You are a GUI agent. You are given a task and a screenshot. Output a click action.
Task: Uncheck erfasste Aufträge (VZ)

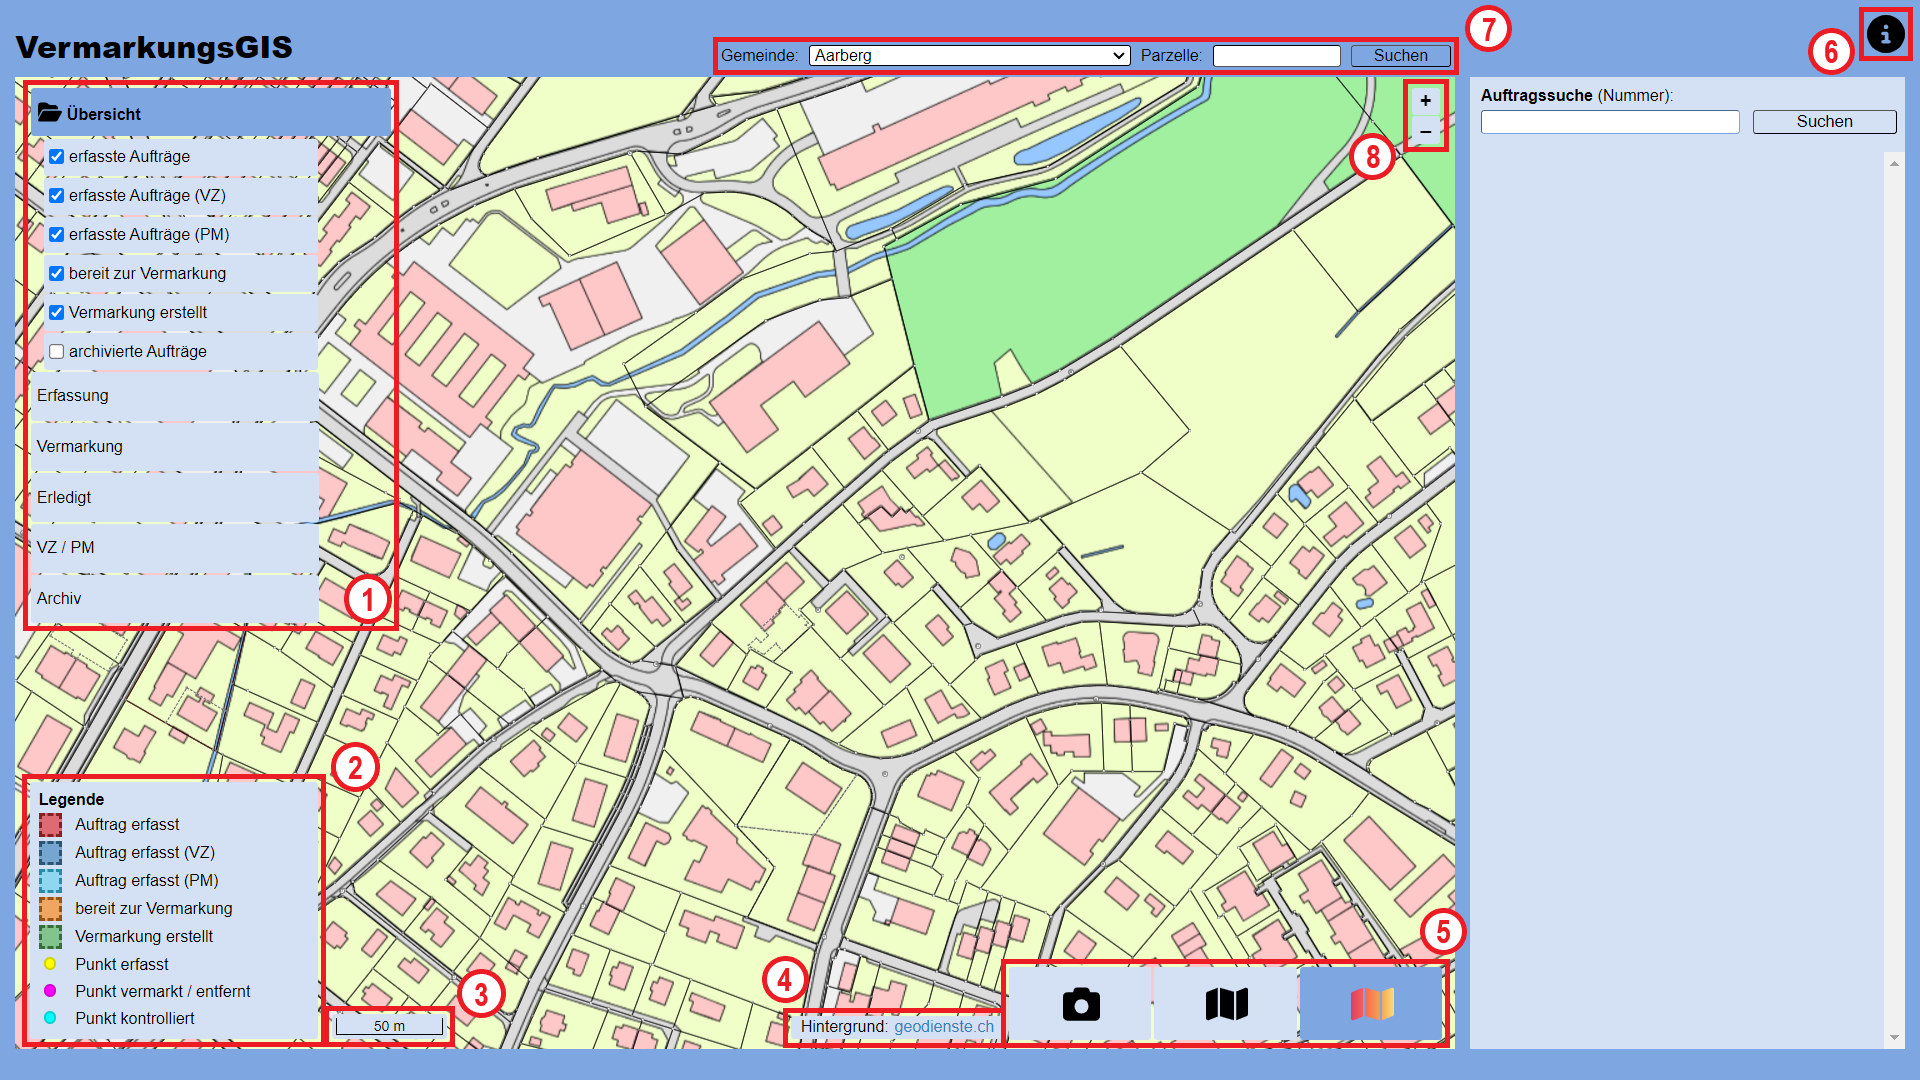[x=56, y=195]
